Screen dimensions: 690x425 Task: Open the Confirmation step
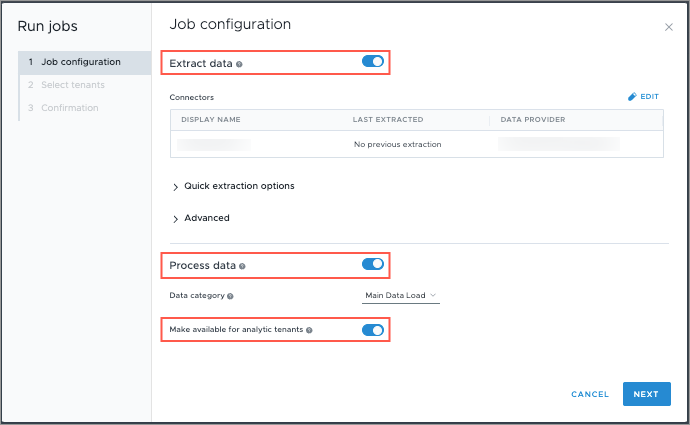(x=70, y=108)
